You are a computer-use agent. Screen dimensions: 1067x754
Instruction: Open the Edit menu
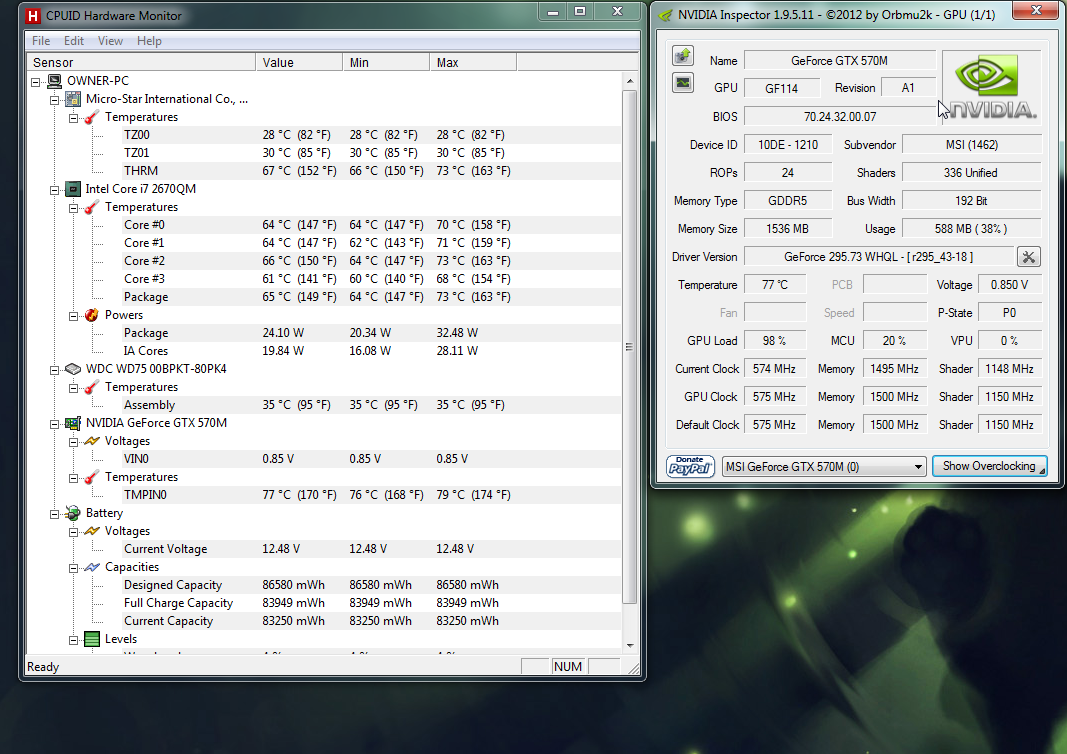pyautogui.click(x=73, y=41)
